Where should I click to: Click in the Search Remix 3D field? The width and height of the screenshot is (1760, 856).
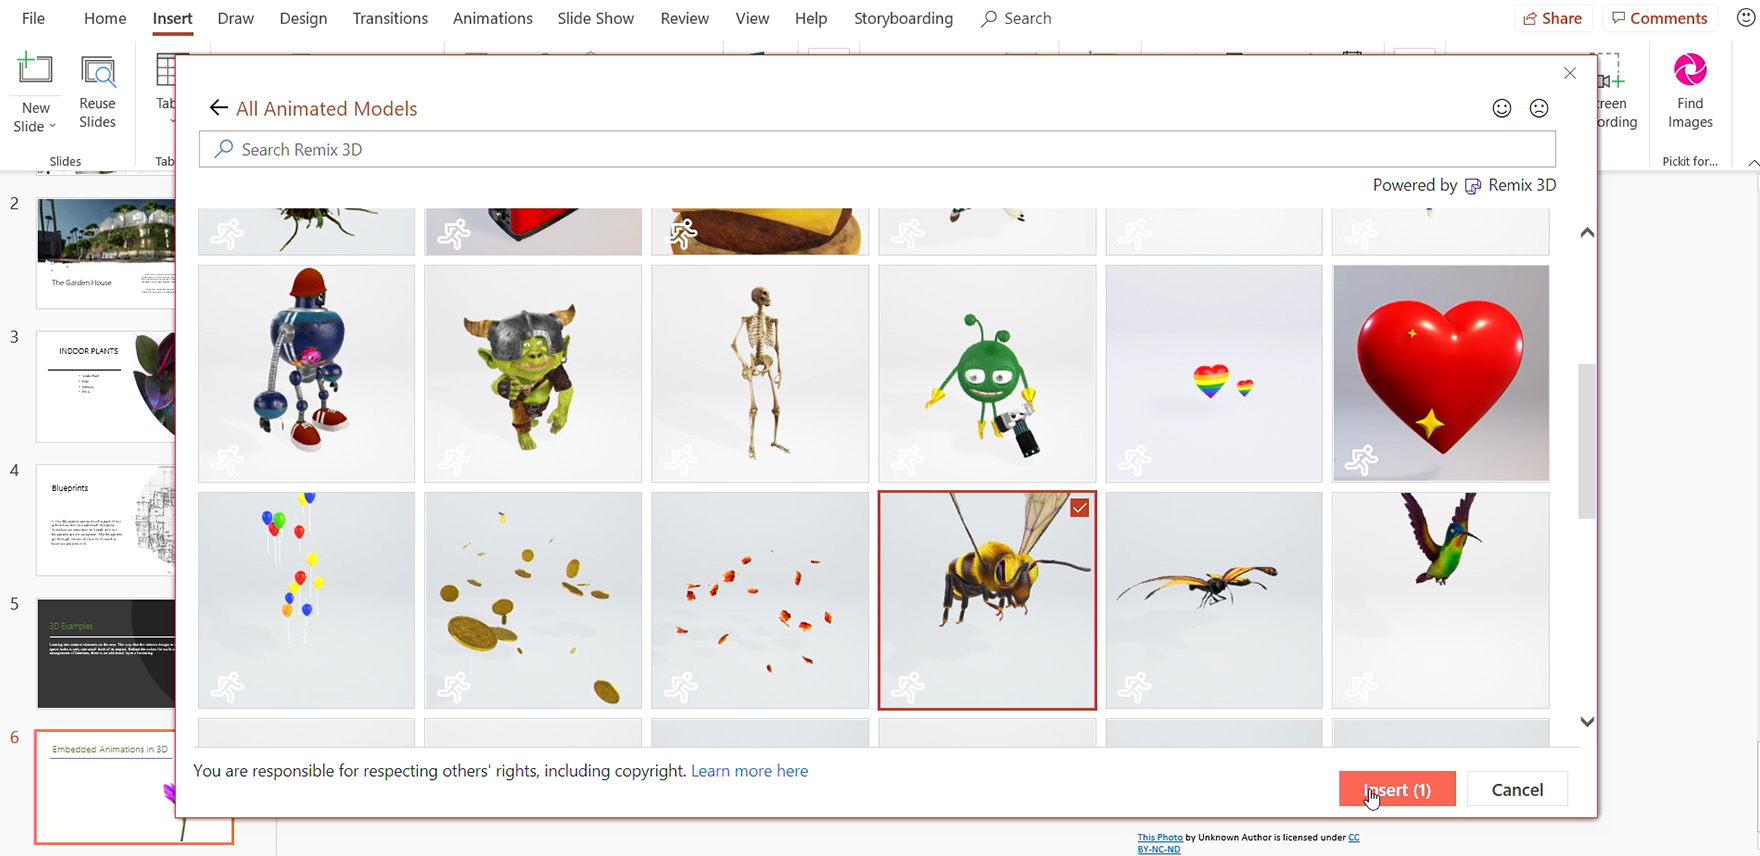[877, 149]
